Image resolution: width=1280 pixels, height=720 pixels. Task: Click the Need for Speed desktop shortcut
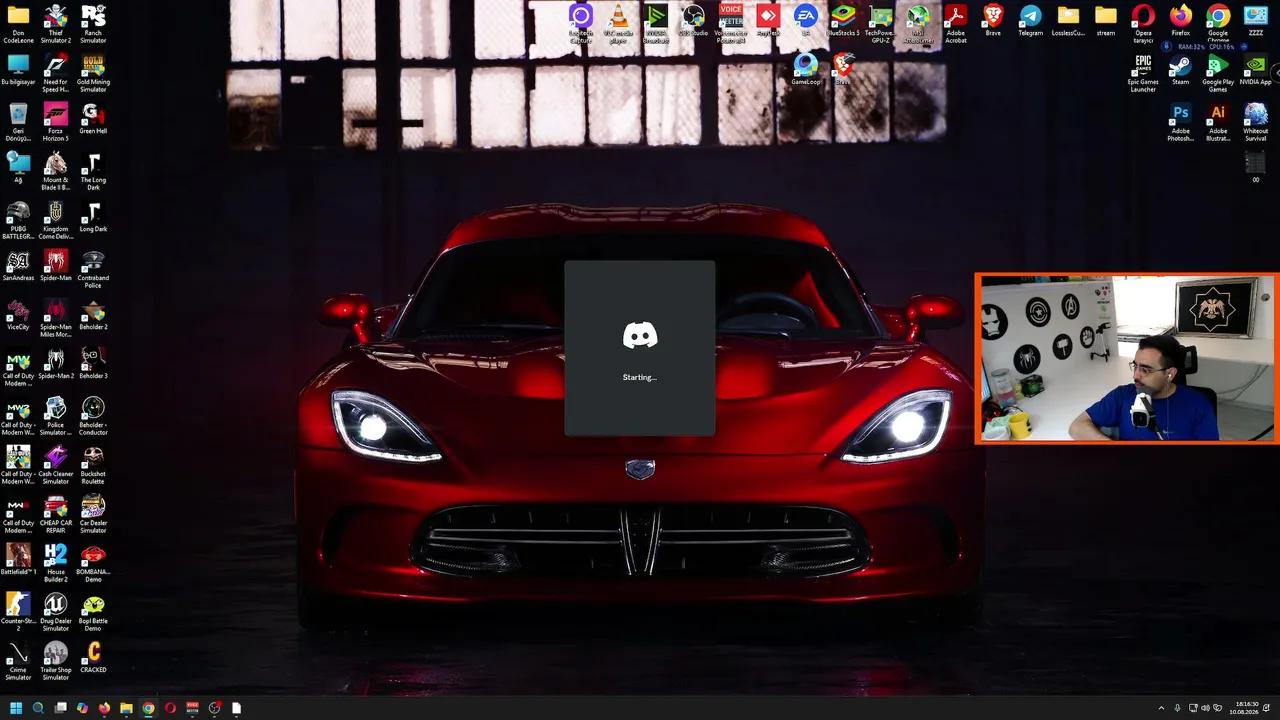coord(56,73)
